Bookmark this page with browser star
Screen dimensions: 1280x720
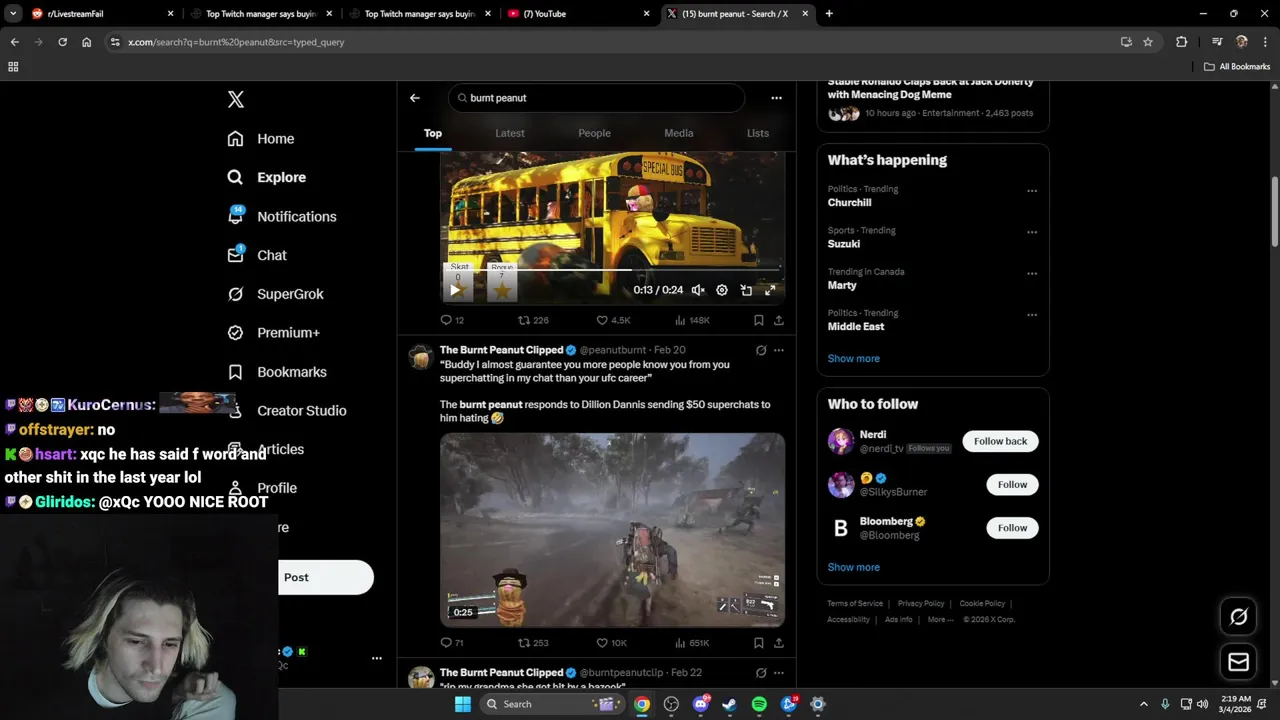[x=1148, y=42]
